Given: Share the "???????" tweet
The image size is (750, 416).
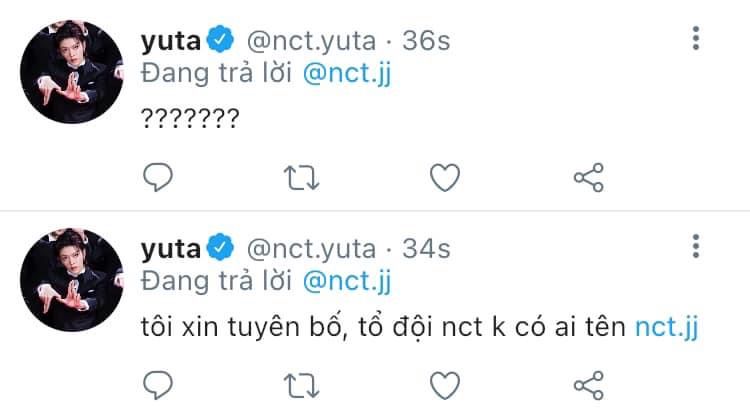Looking at the screenshot, I should pos(587,178).
